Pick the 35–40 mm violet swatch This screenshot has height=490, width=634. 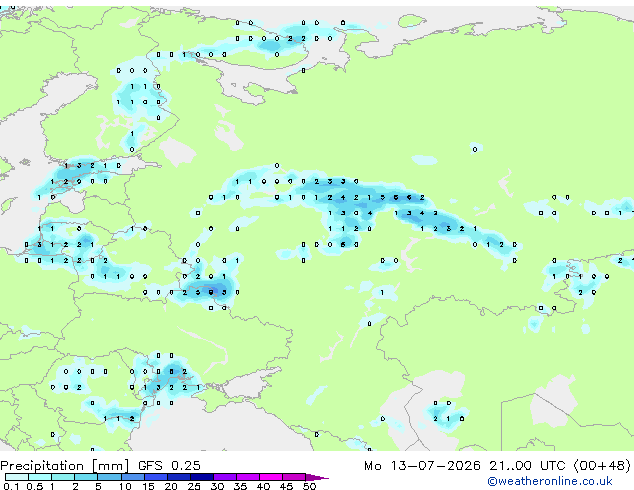point(247,477)
